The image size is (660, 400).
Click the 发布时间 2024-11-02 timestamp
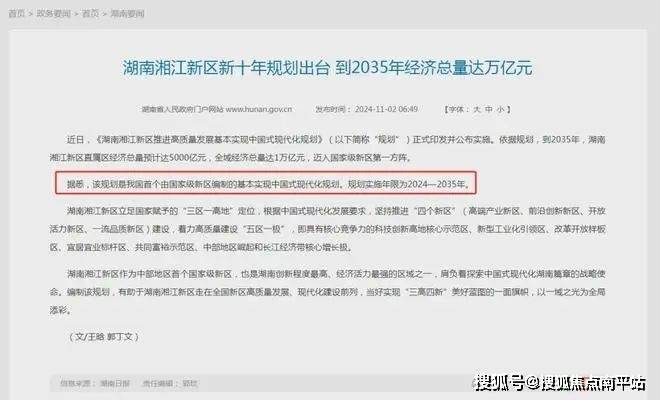coord(366,109)
